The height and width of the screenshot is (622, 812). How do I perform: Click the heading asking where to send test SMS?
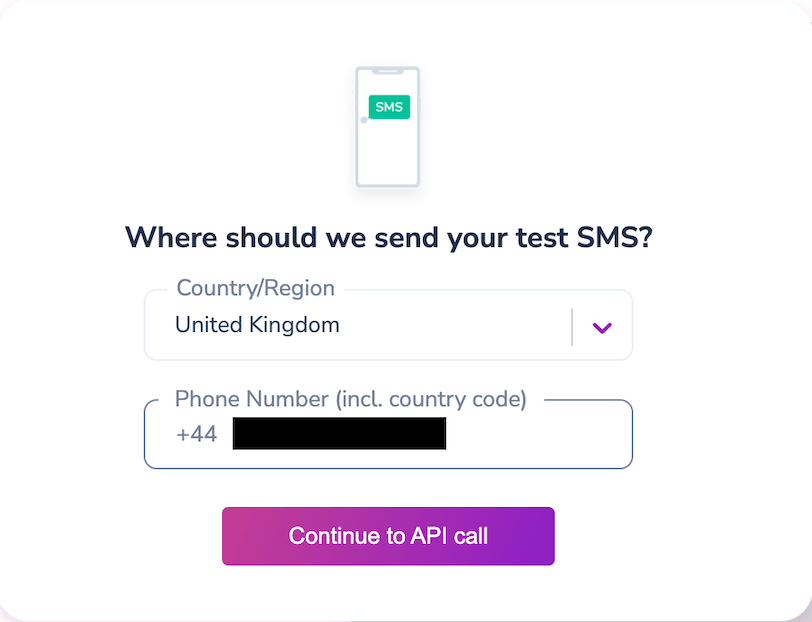tap(388, 237)
